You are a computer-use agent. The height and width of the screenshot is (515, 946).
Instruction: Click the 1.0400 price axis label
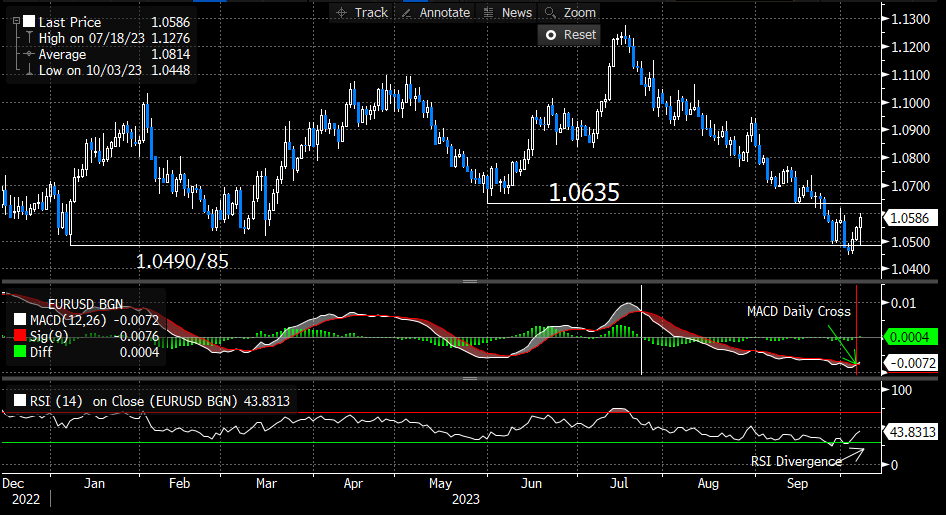click(x=910, y=270)
